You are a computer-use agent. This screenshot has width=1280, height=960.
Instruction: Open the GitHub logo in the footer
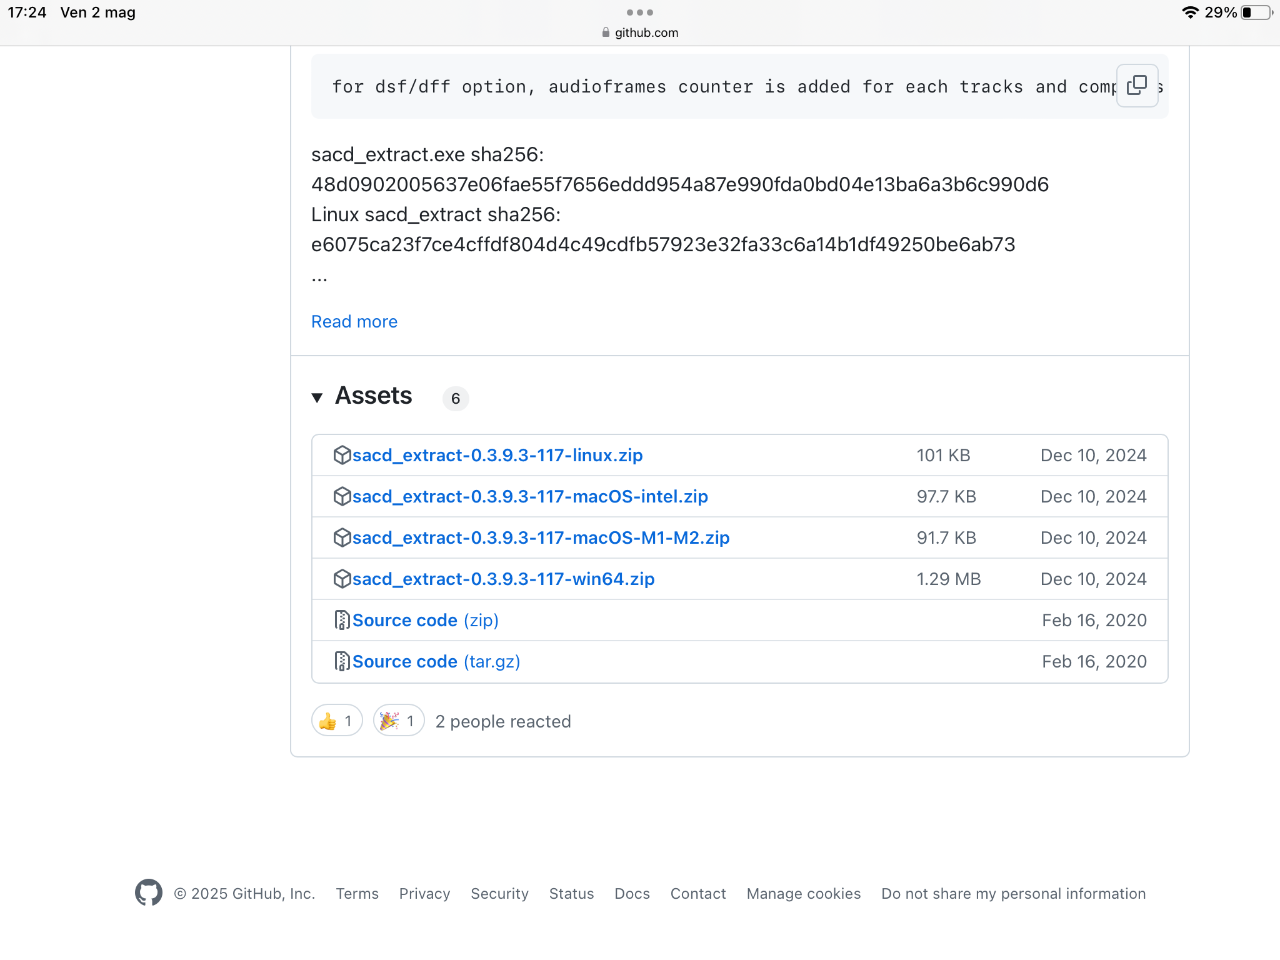pos(149,893)
